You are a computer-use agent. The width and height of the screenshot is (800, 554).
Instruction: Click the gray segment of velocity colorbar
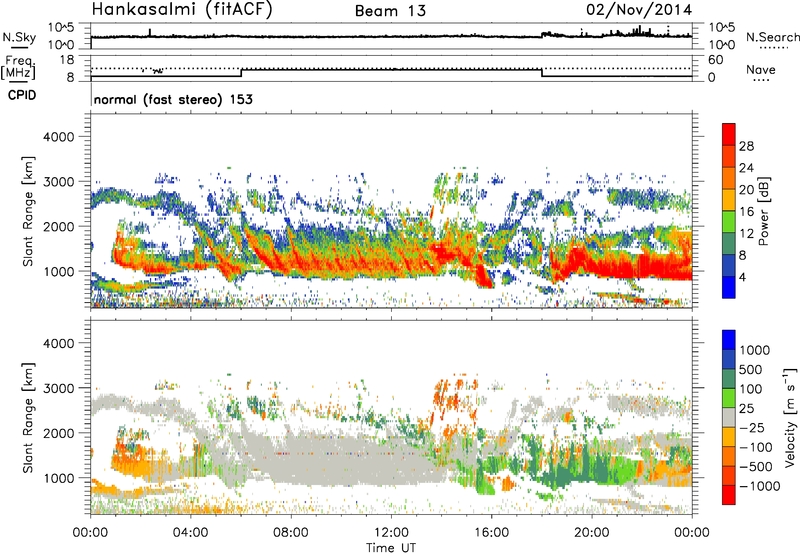(x=729, y=417)
